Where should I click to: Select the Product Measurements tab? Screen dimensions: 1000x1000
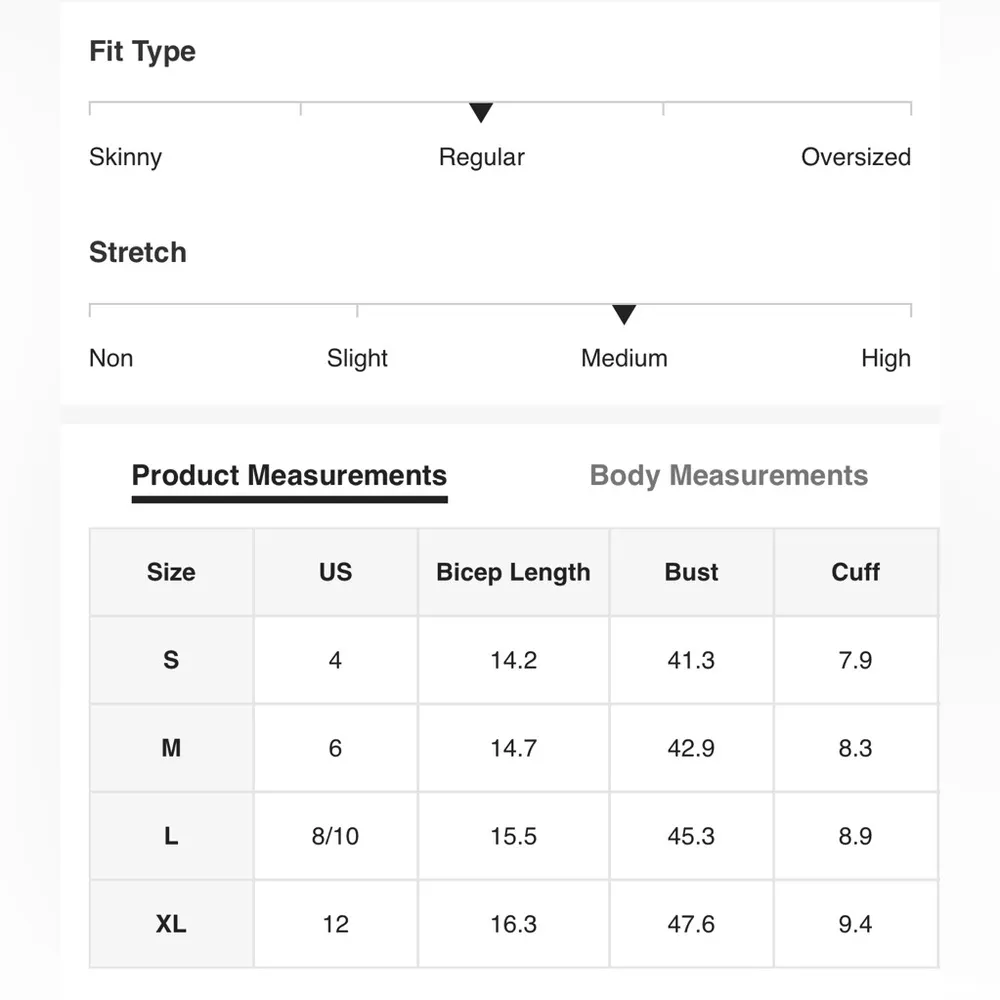289,475
